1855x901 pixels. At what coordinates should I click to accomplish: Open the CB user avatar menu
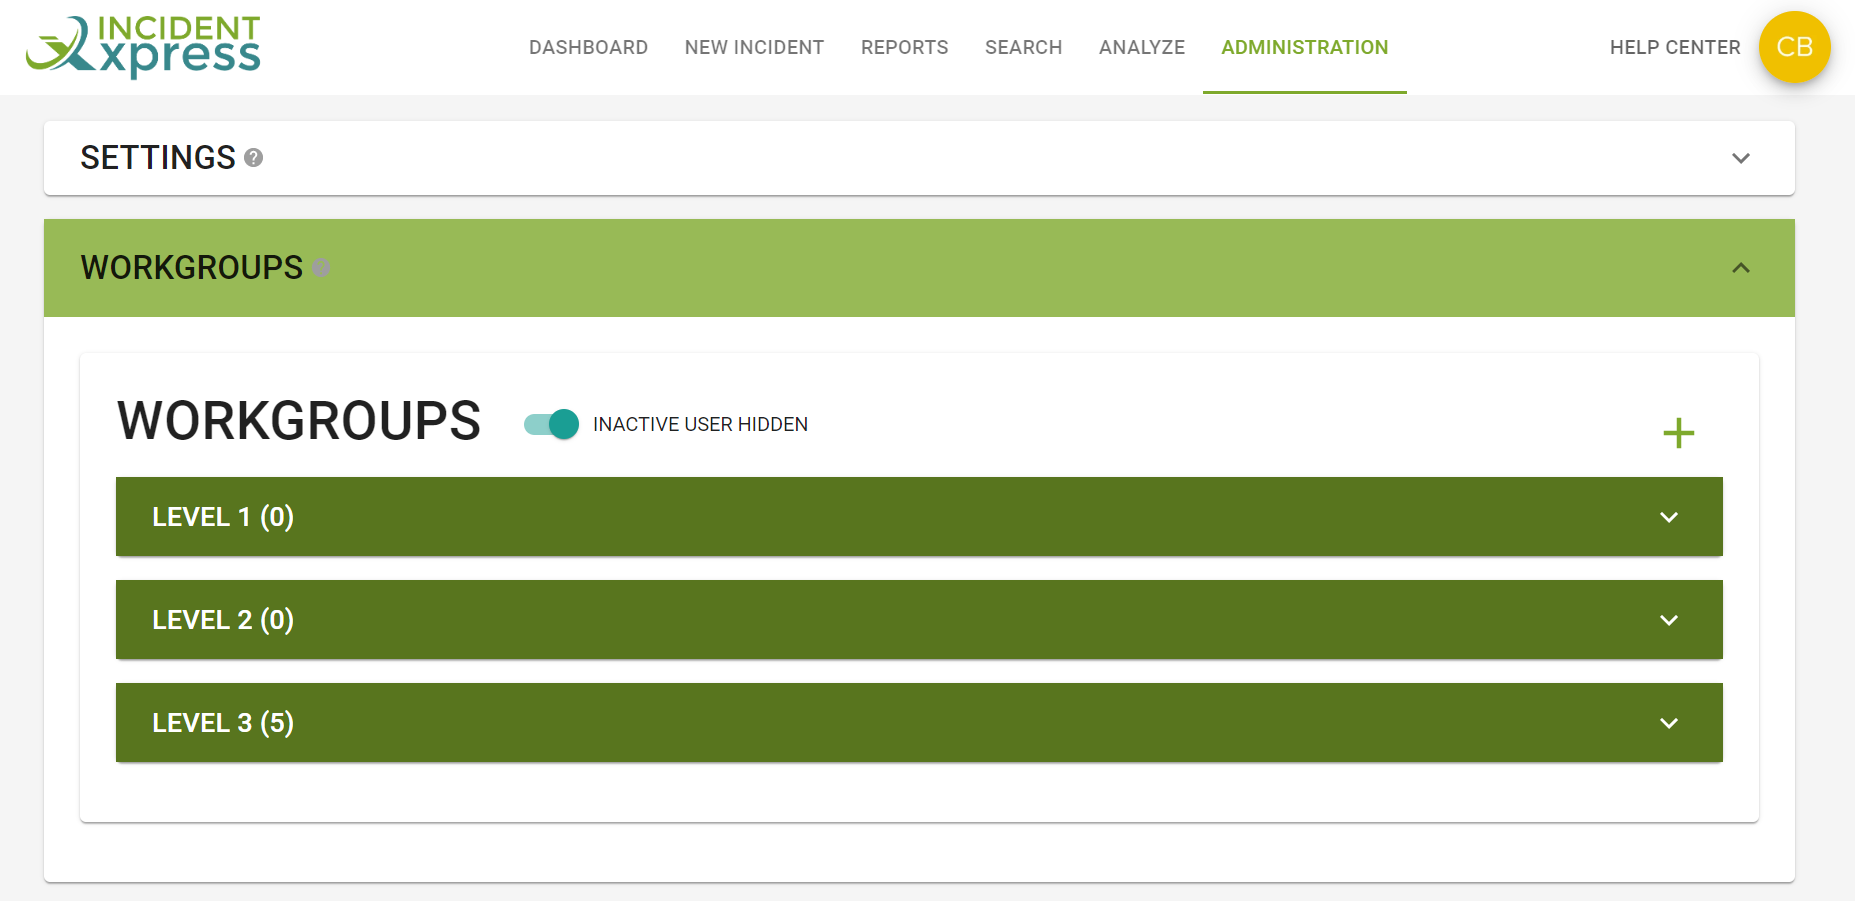pyautogui.click(x=1794, y=47)
